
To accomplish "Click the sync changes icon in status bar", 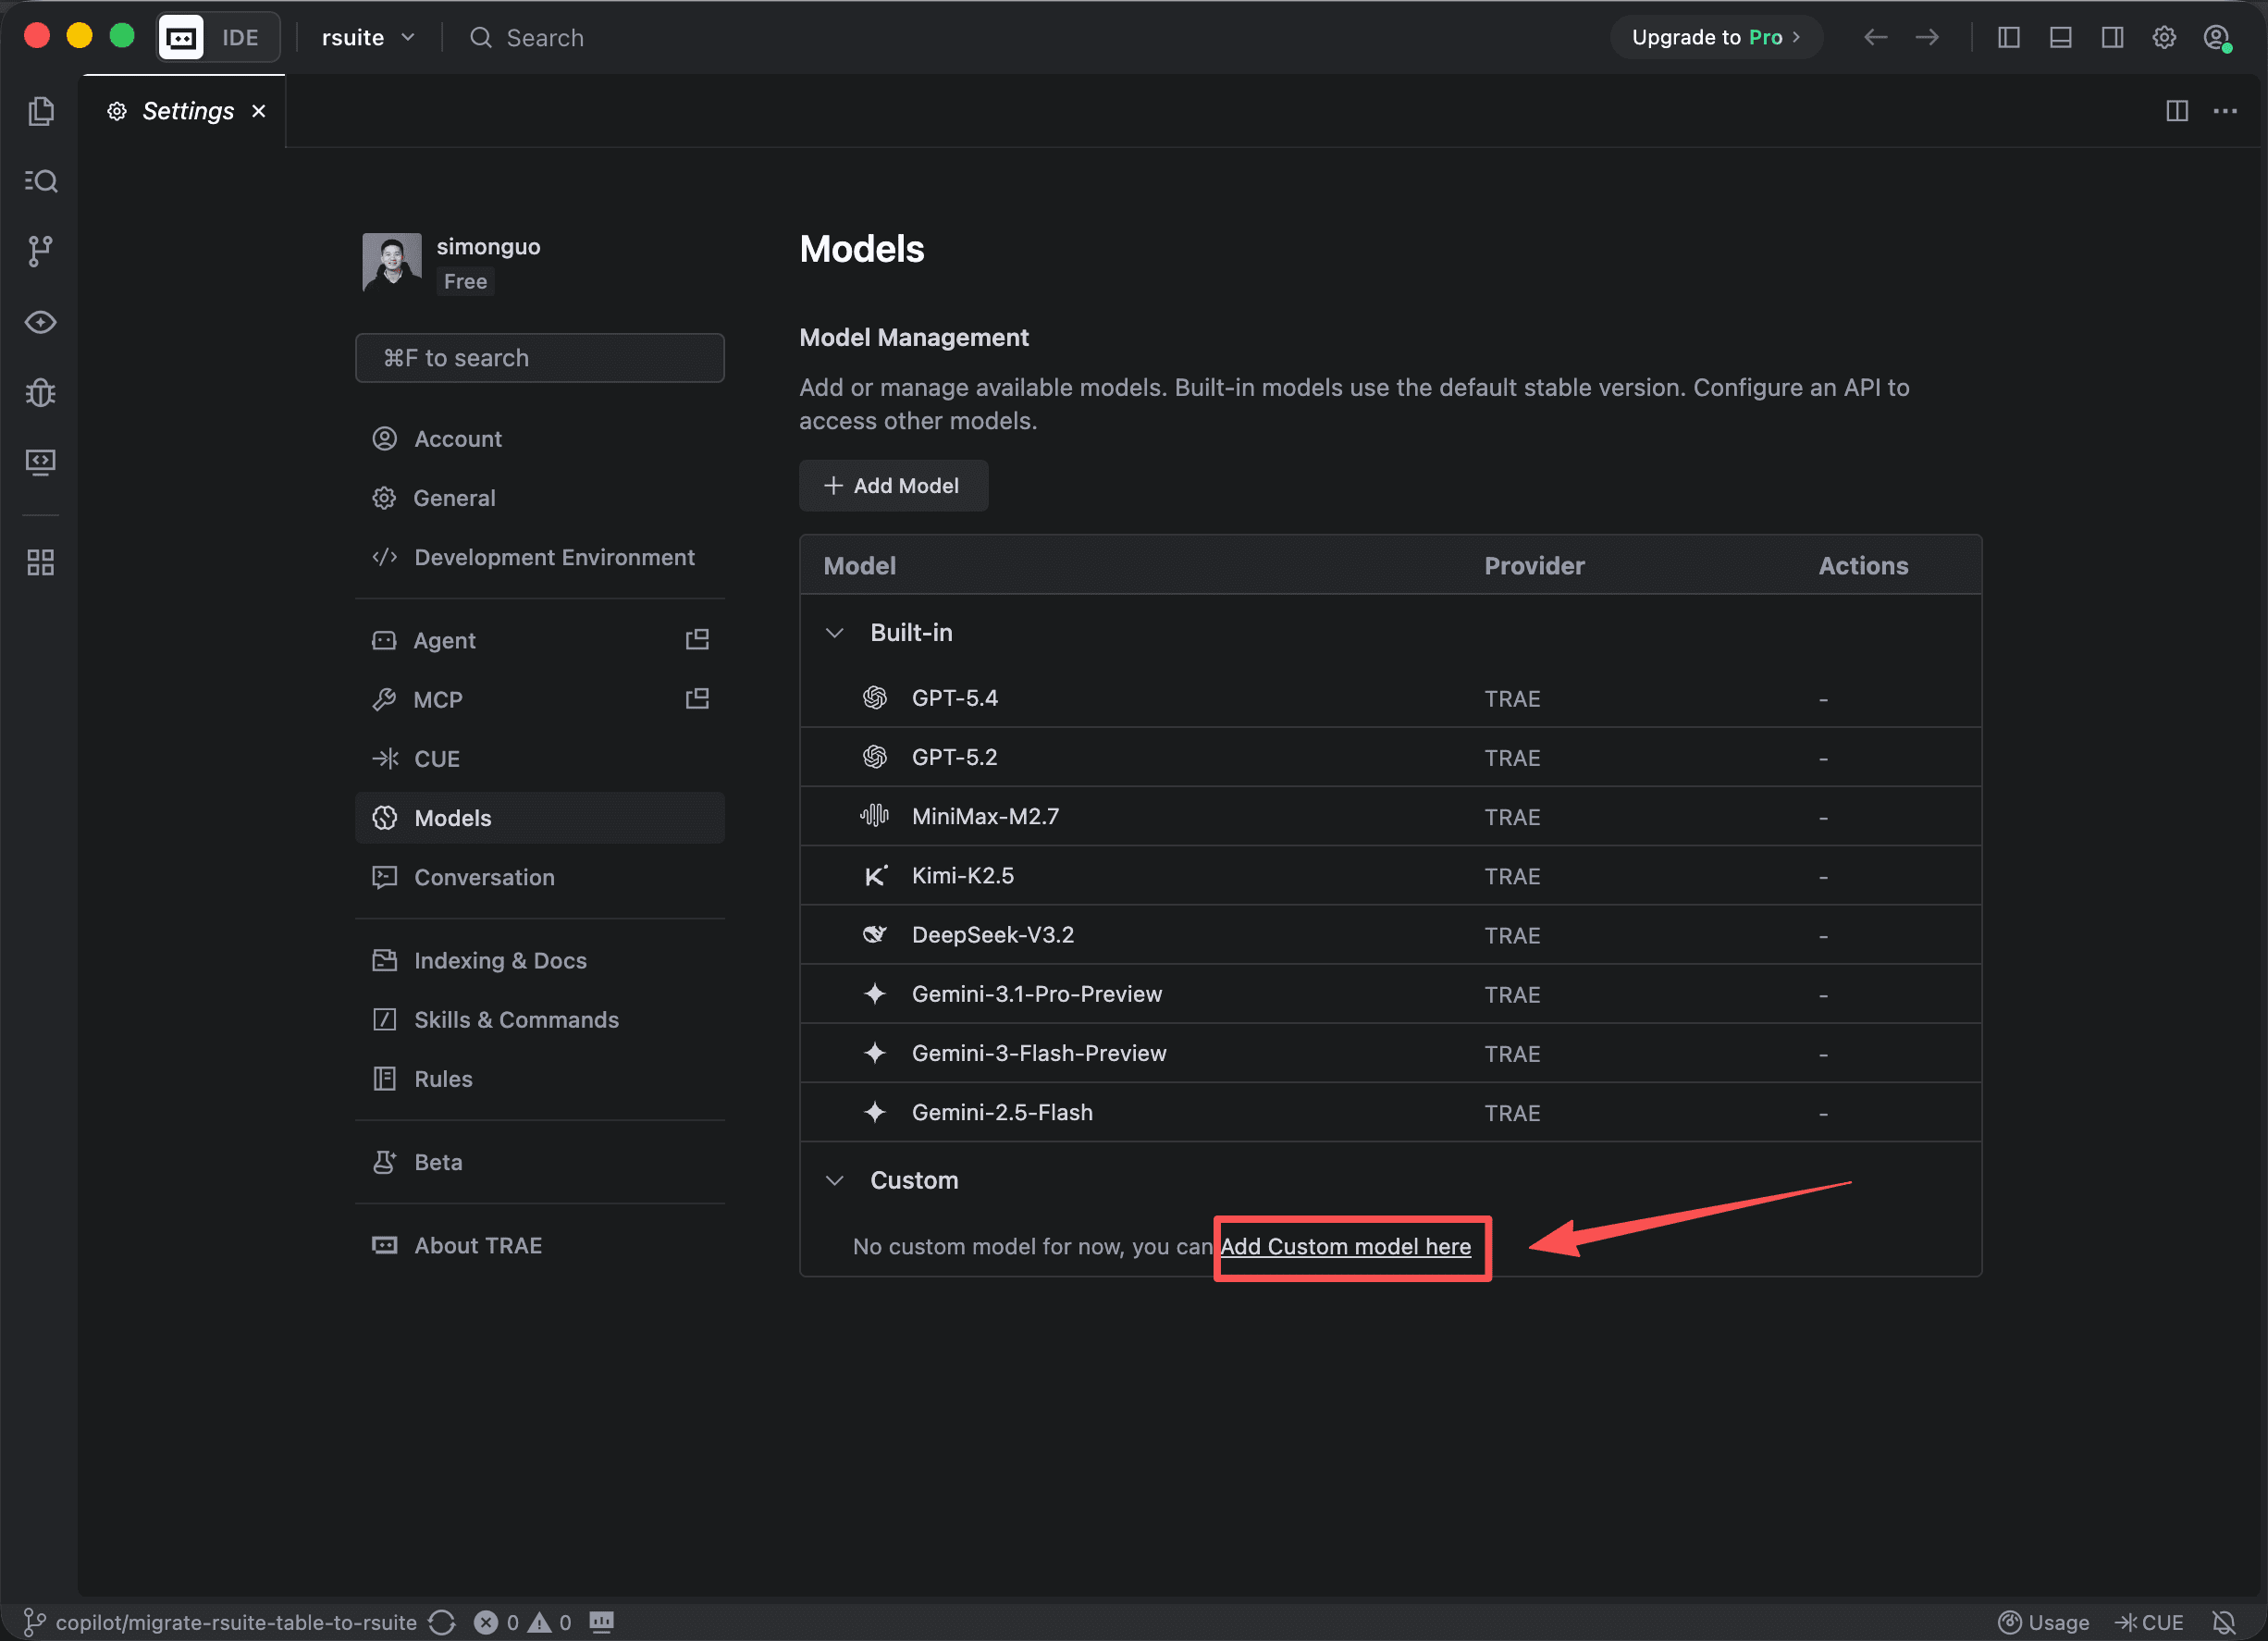I will tap(442, 1622).
